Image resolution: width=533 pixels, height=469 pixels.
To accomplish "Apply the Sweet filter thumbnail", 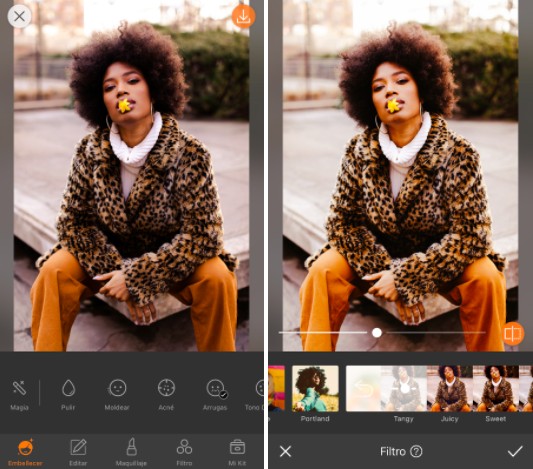I will coord(496,388).
